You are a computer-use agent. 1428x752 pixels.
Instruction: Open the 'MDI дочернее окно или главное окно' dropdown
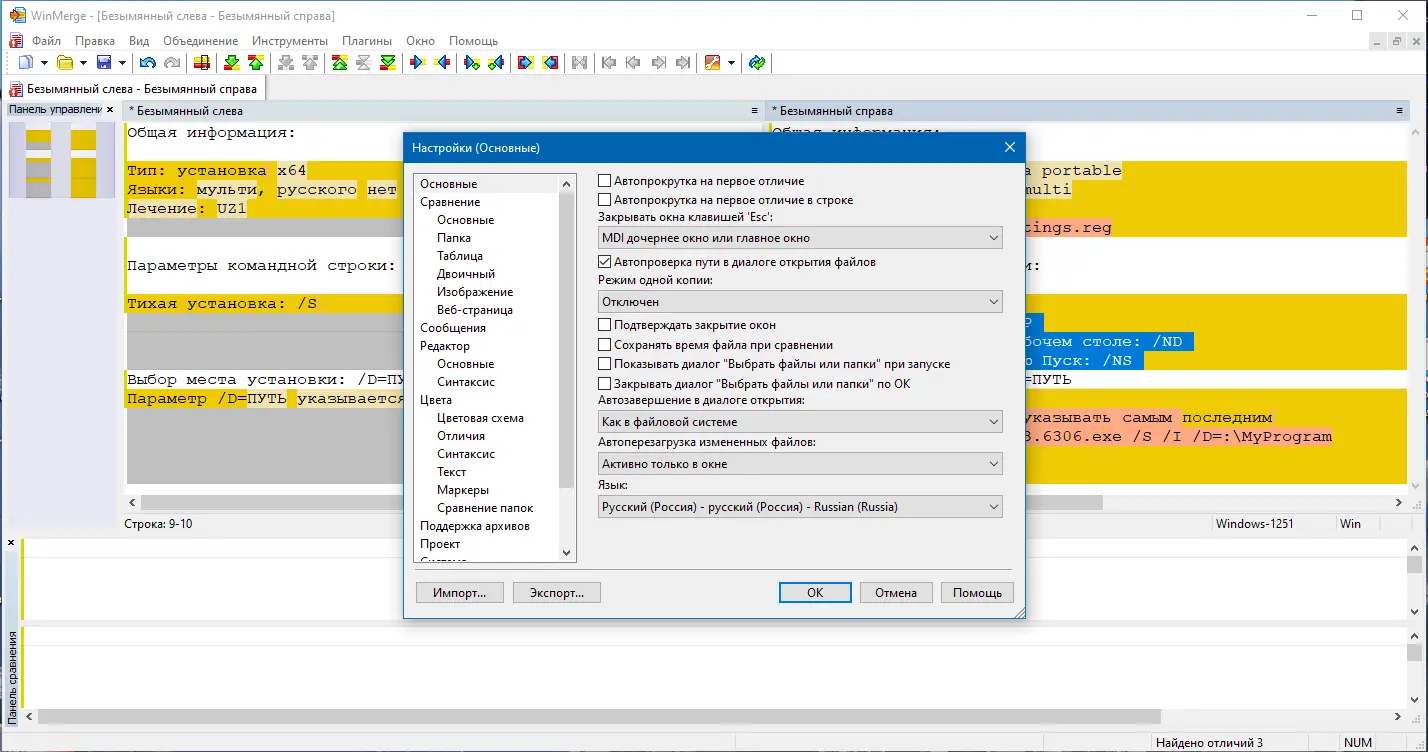[x=800, y=238]
